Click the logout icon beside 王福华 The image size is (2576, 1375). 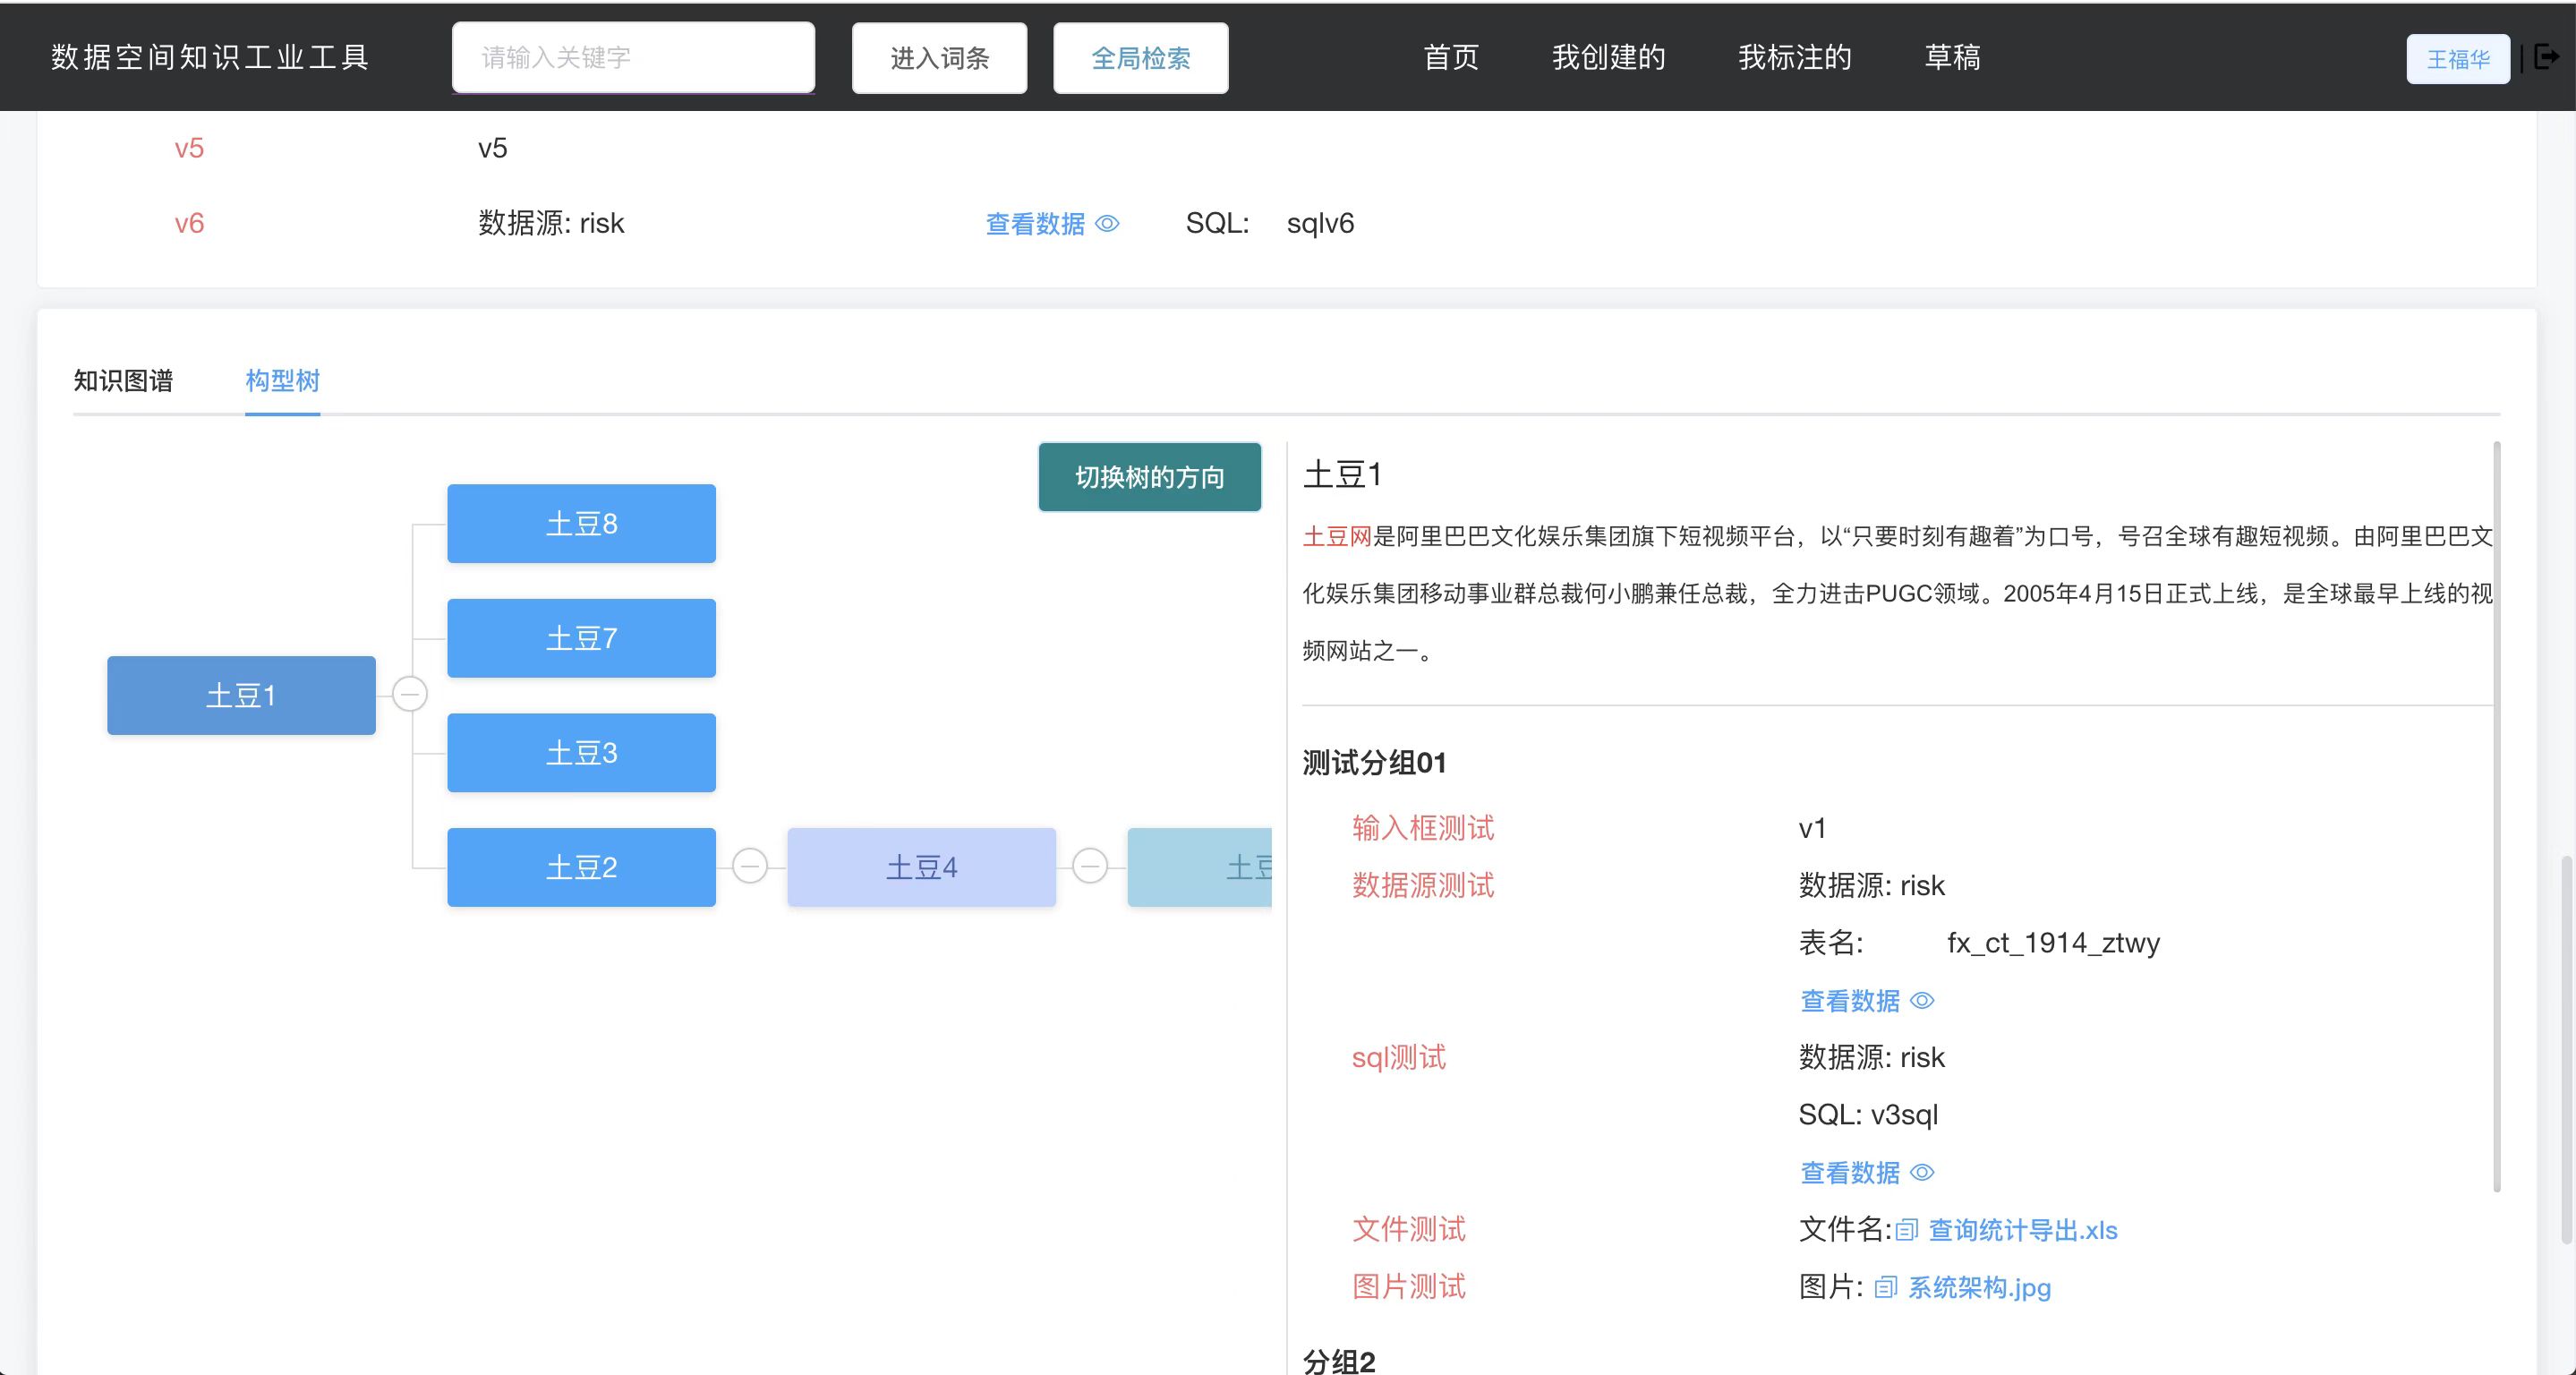2547,57
